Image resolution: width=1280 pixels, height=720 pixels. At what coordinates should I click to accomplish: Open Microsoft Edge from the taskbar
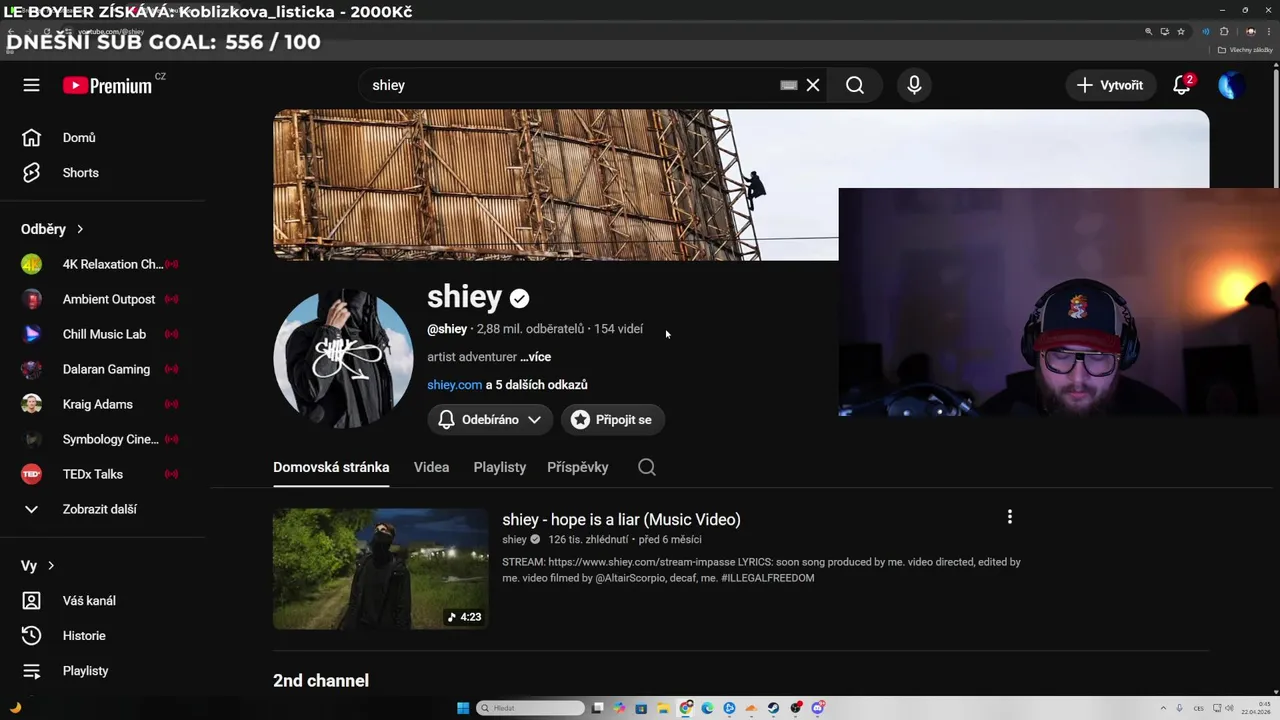click(707, 708)
